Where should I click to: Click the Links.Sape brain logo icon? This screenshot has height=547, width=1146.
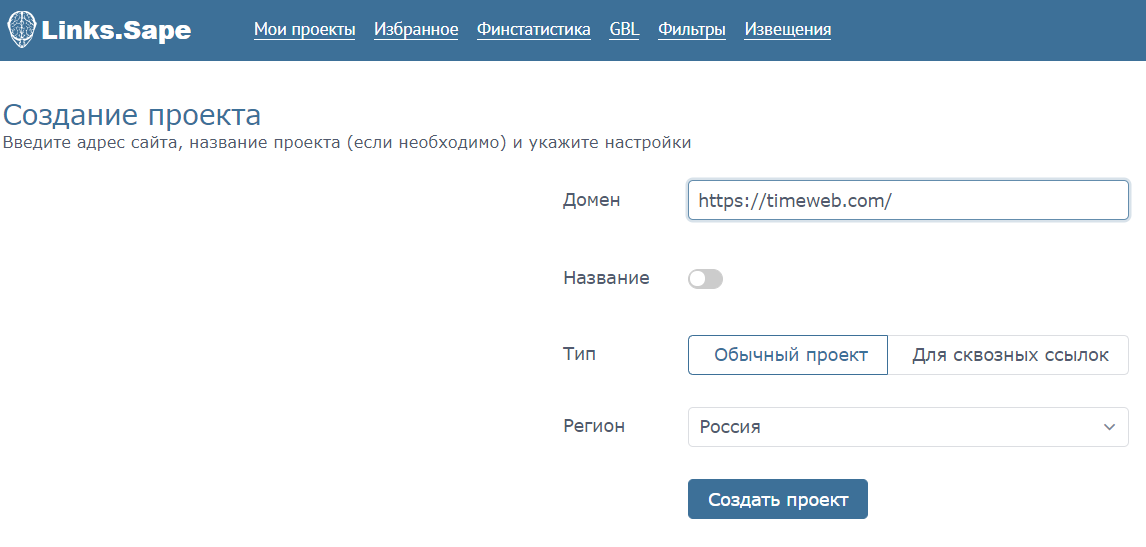(22, 30)
